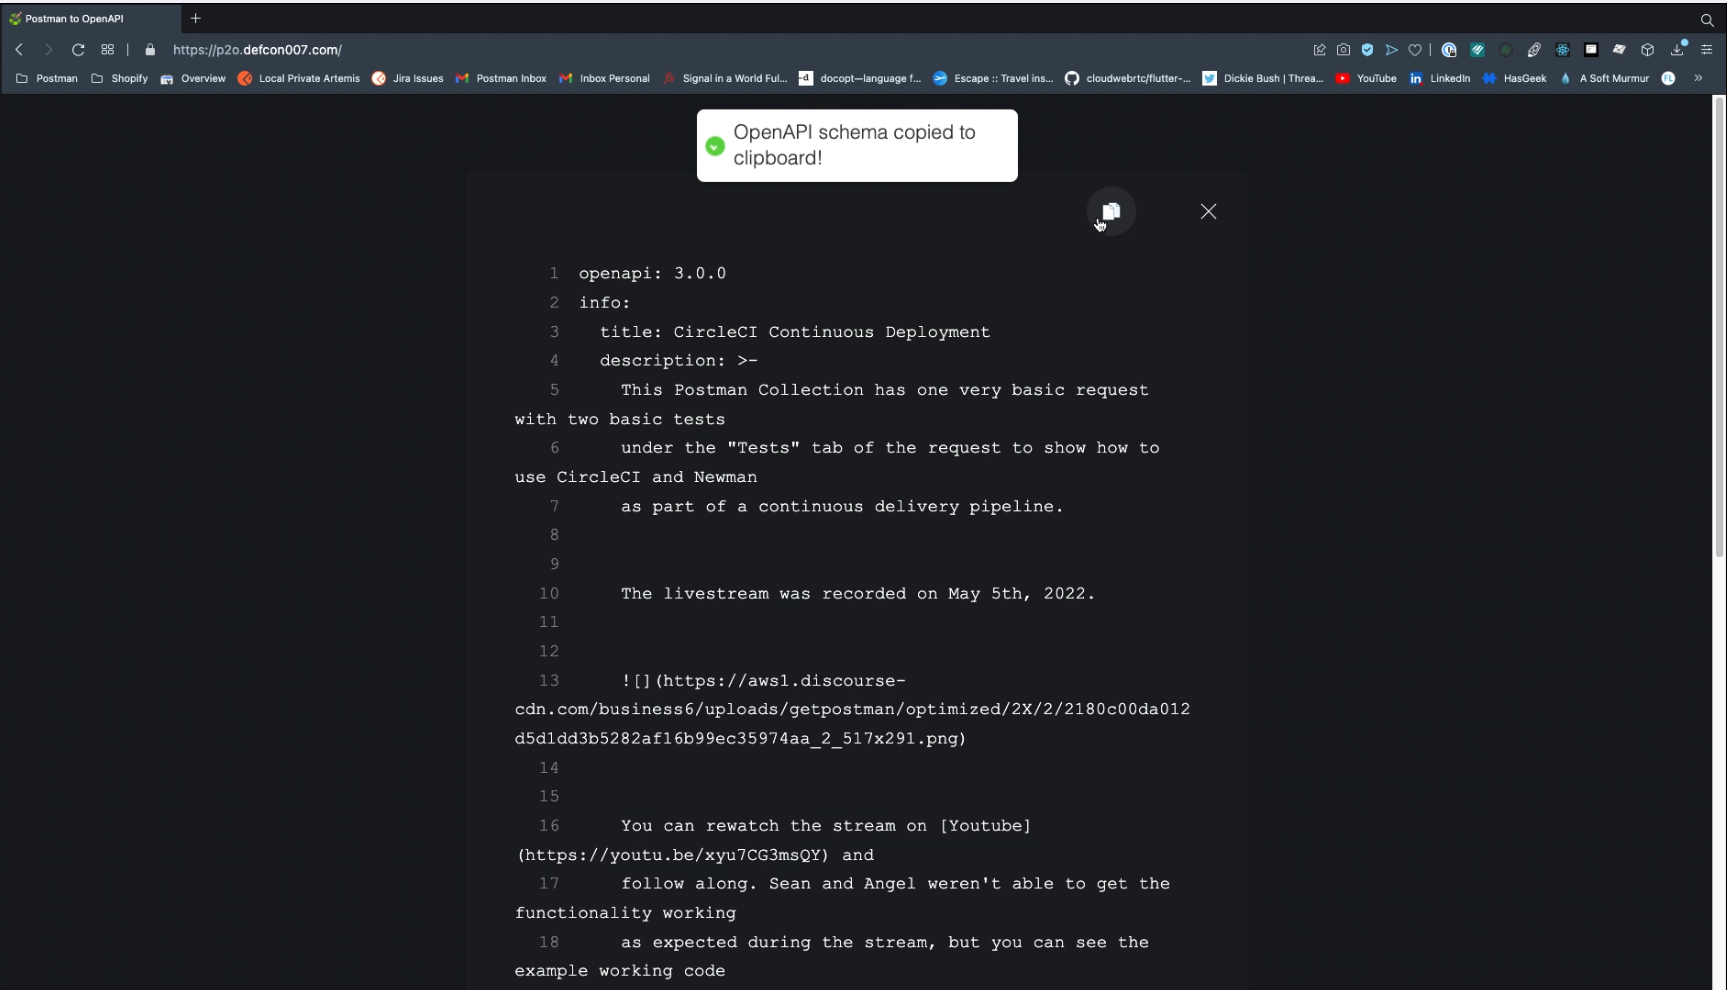Dismiss the schema copied to clipboard toast
The width and height of the screenshot is (1727, 990).
click(857, 145)
